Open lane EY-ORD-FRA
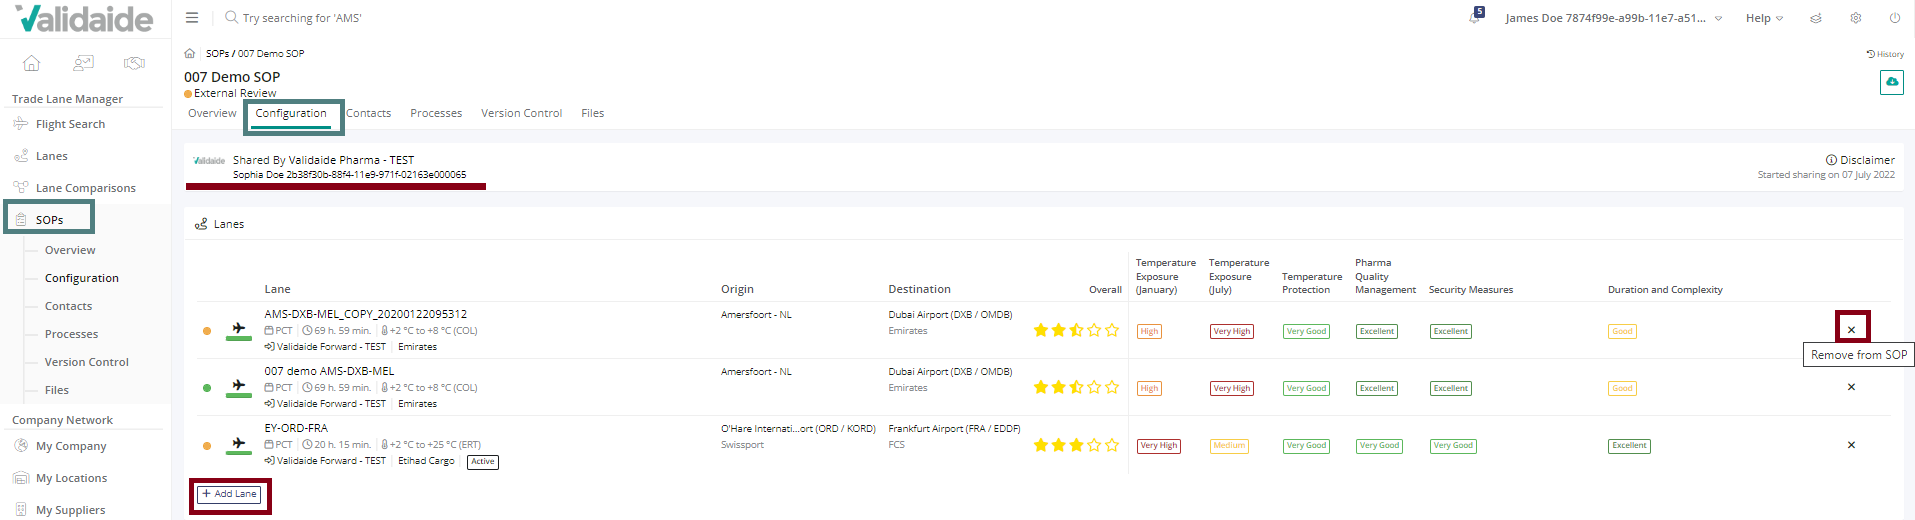 296,428
